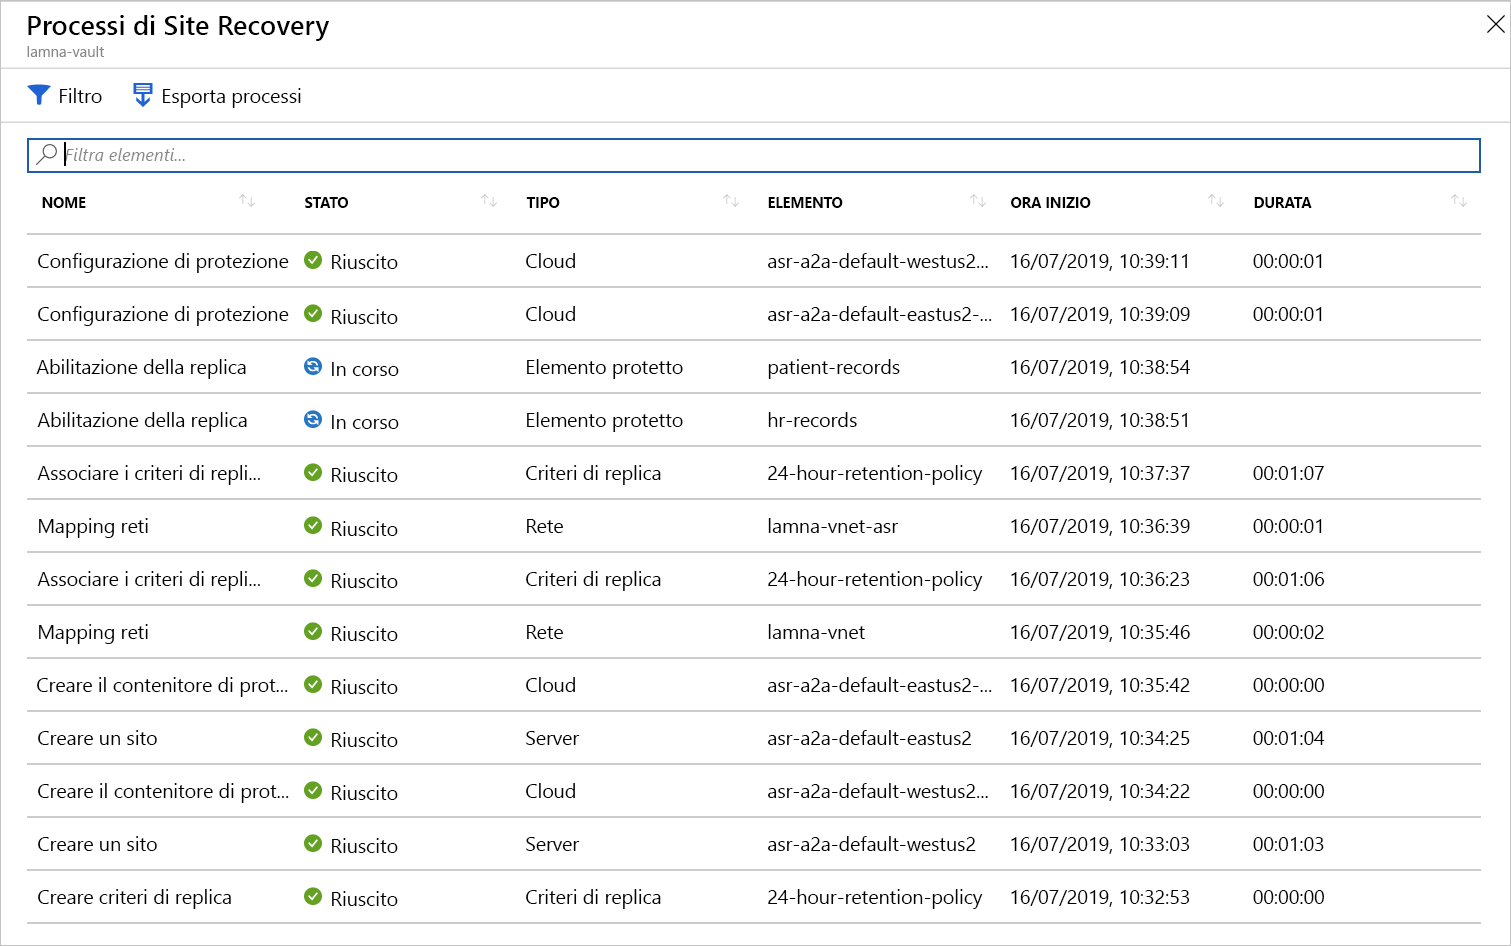Sort by ELEMENTO column arrows
This screenshot has height=946, width=1511.
point(978,201)
